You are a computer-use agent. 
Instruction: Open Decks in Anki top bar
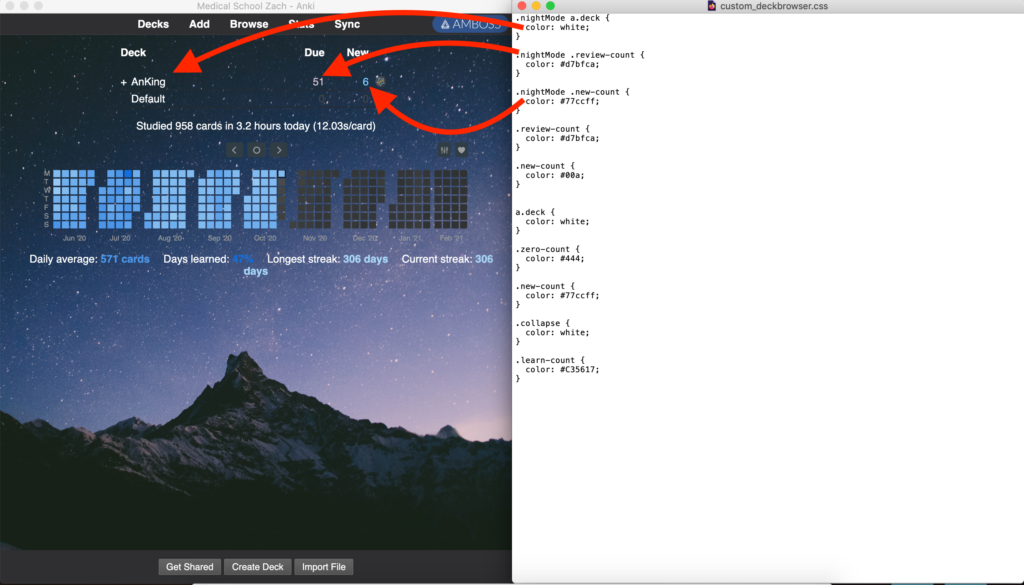(x=153, y=24)
